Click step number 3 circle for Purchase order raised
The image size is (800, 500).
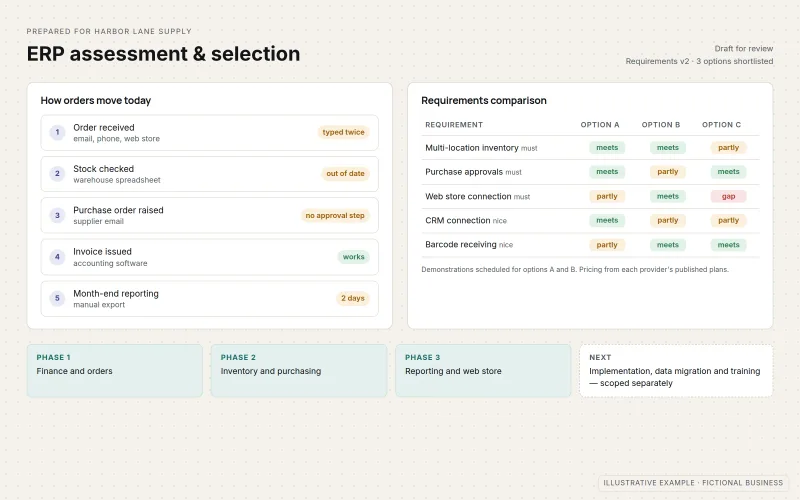57,215
